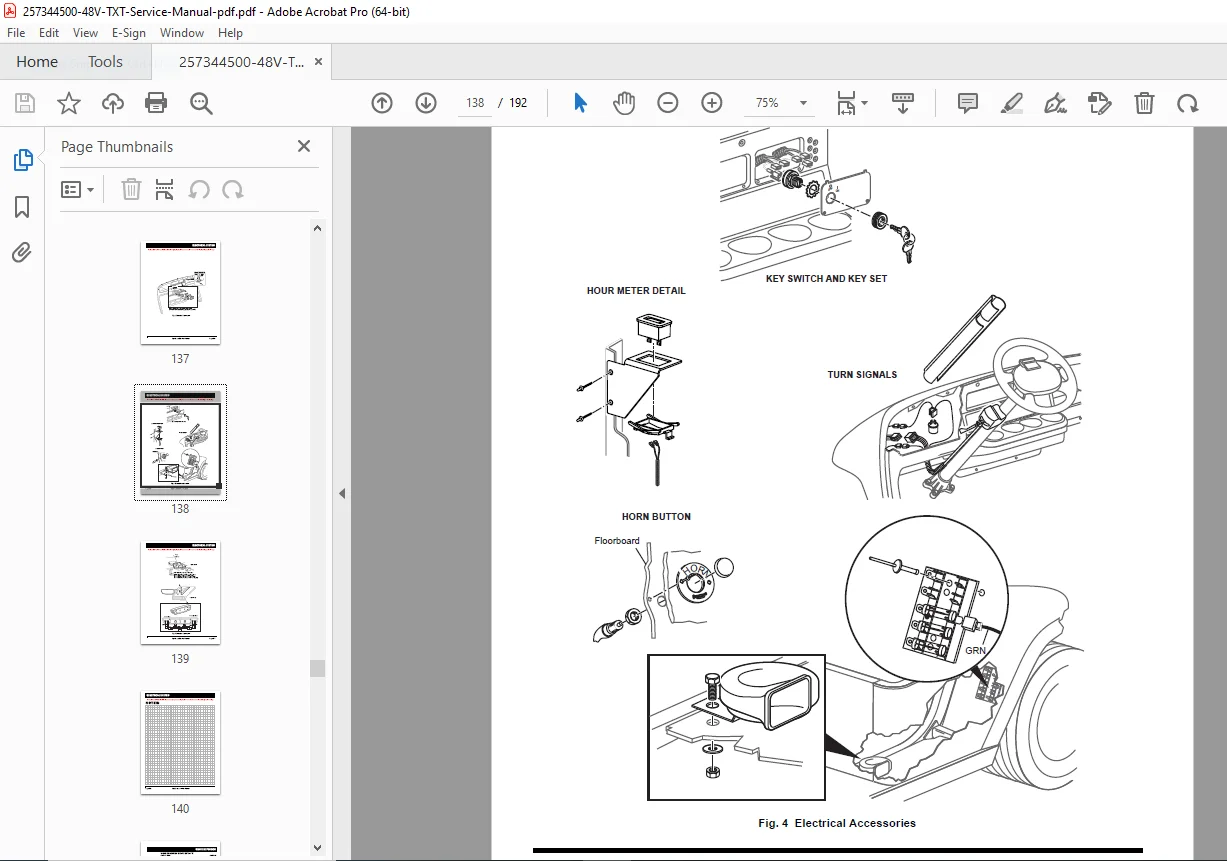Open the Edit menu
This screenshot has height=861, width=1227.
point(49,33)
